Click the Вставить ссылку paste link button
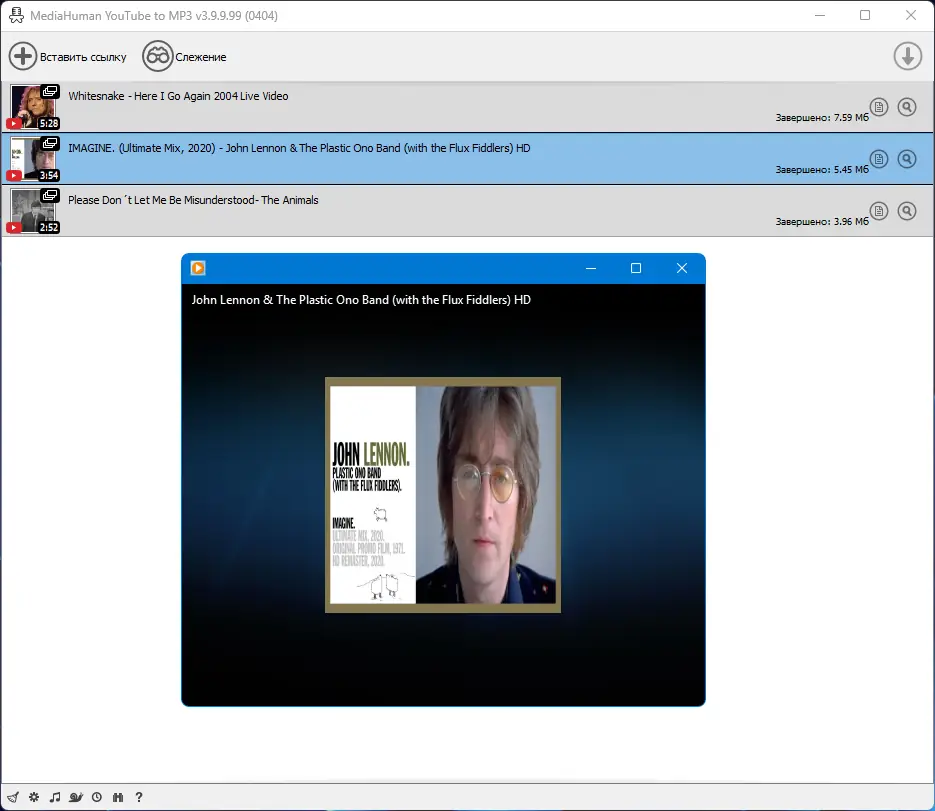The width and height of the screenshot is (935, 811). click(x=67, y=57)
